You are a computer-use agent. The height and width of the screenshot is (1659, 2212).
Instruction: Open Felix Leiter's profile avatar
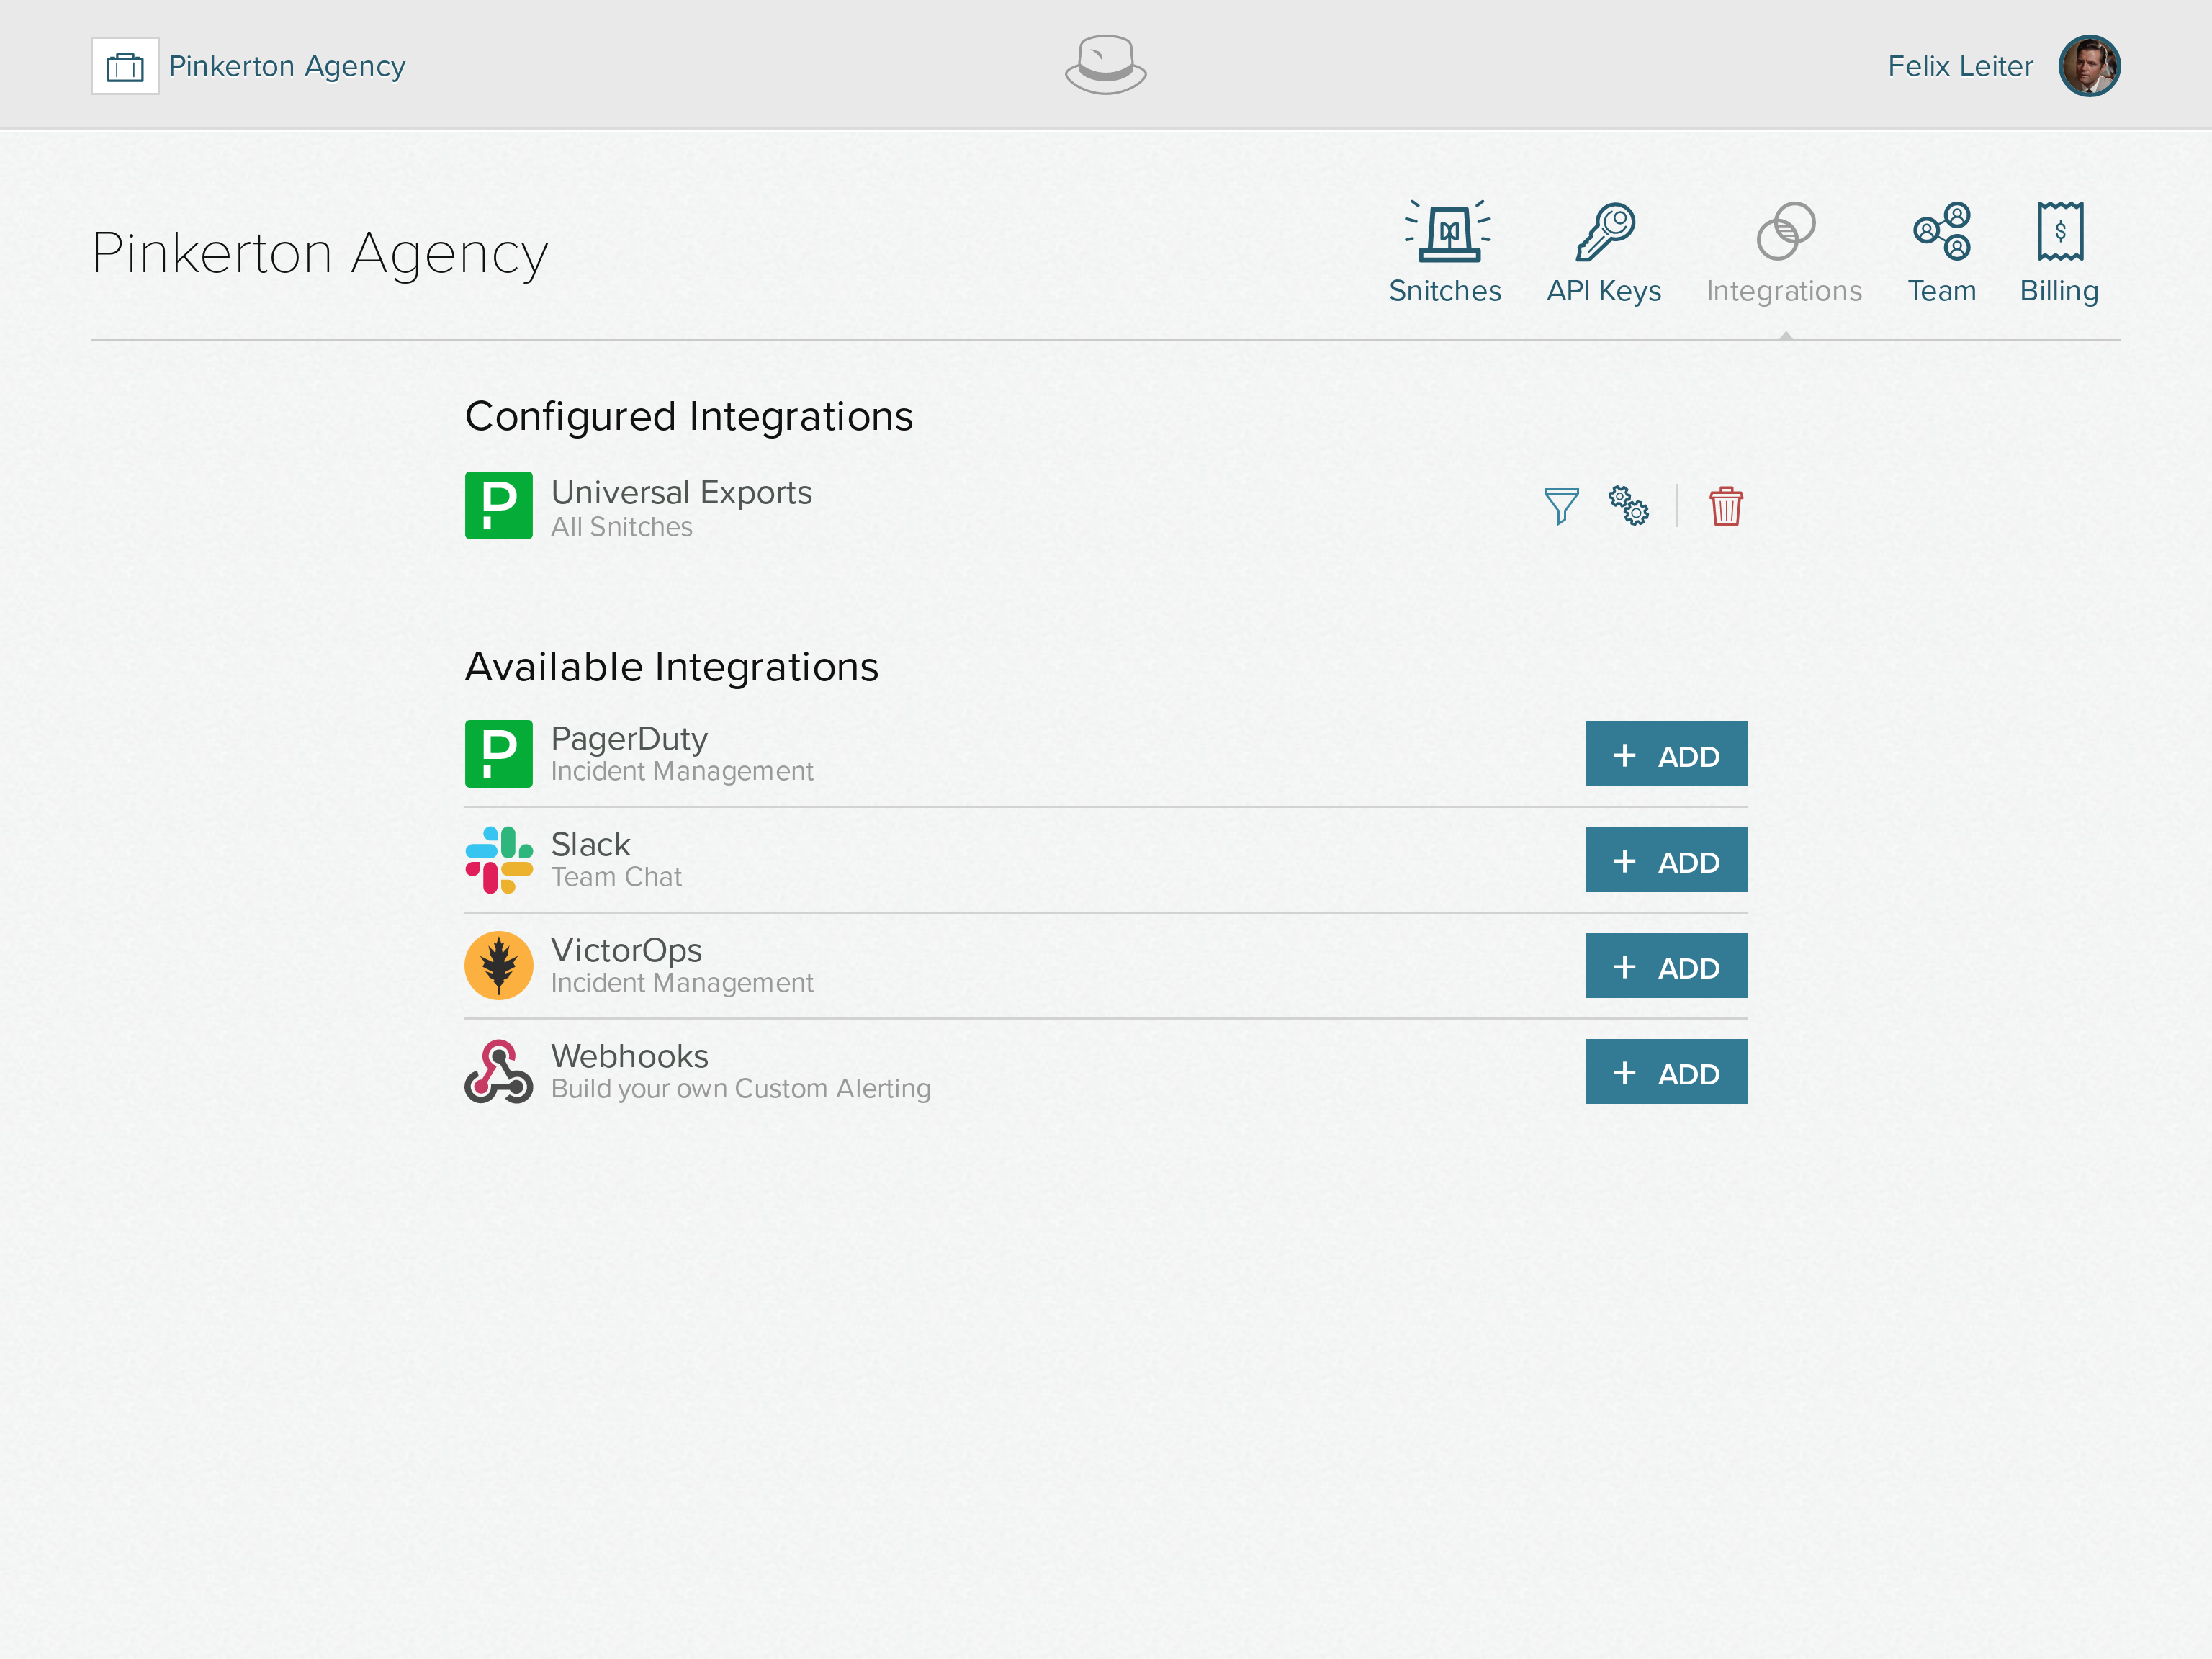2089,65
